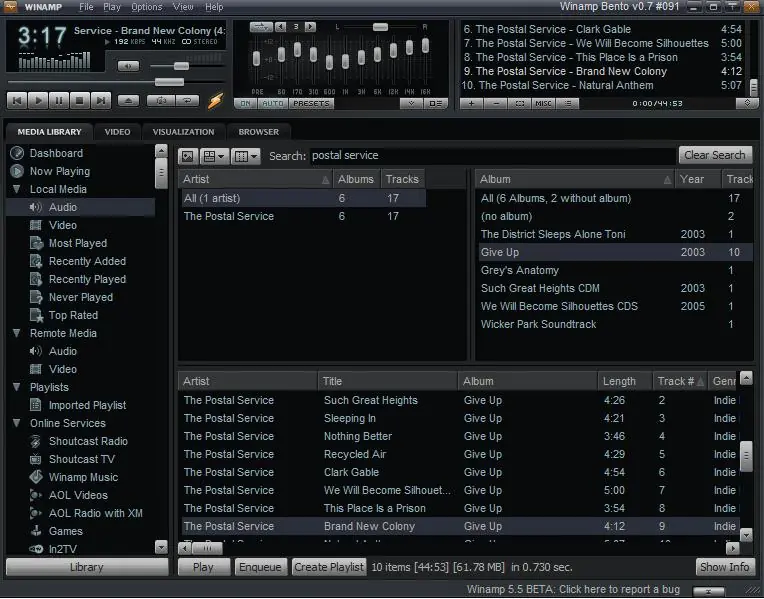Adjust the volume slider
The width and height of the screenshot is (764, 599).
coord(181,66)
